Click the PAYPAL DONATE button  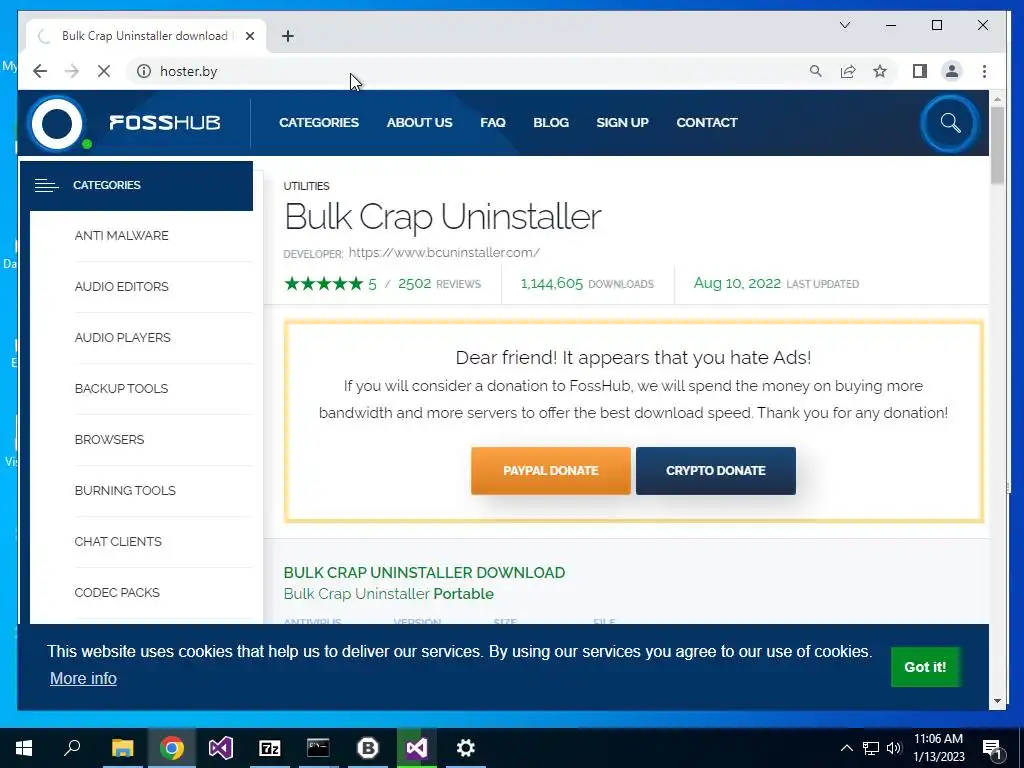(551, 471)
